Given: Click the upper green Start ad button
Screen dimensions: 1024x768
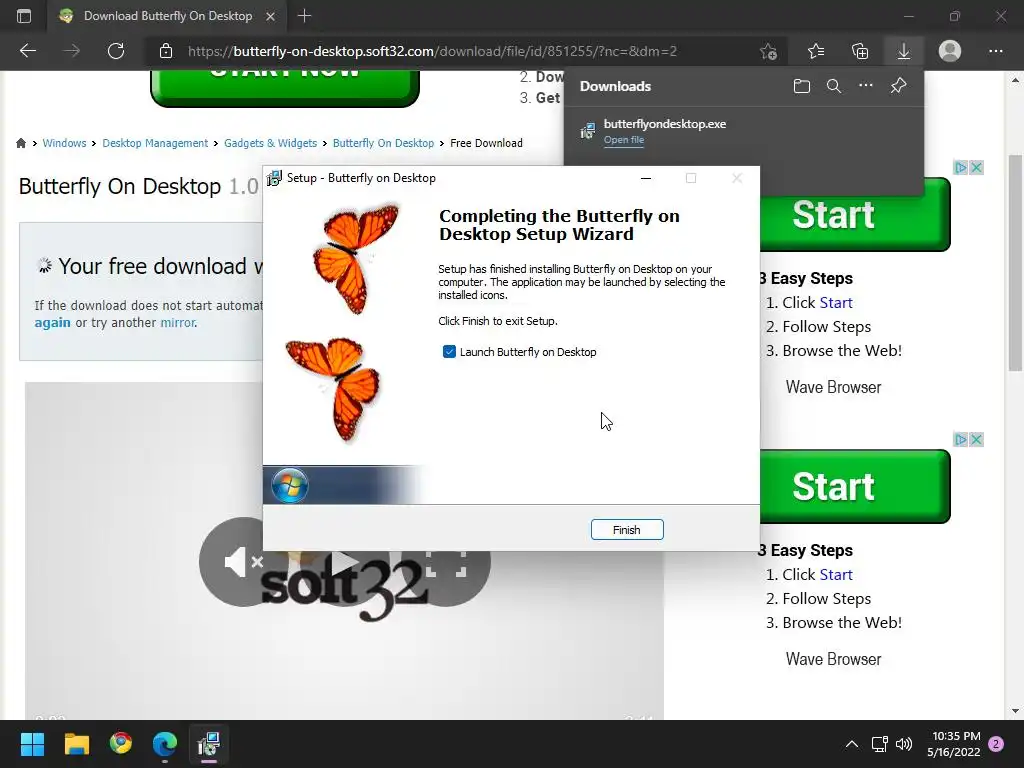Looking at the screenshot, I should tap(855, 214).
